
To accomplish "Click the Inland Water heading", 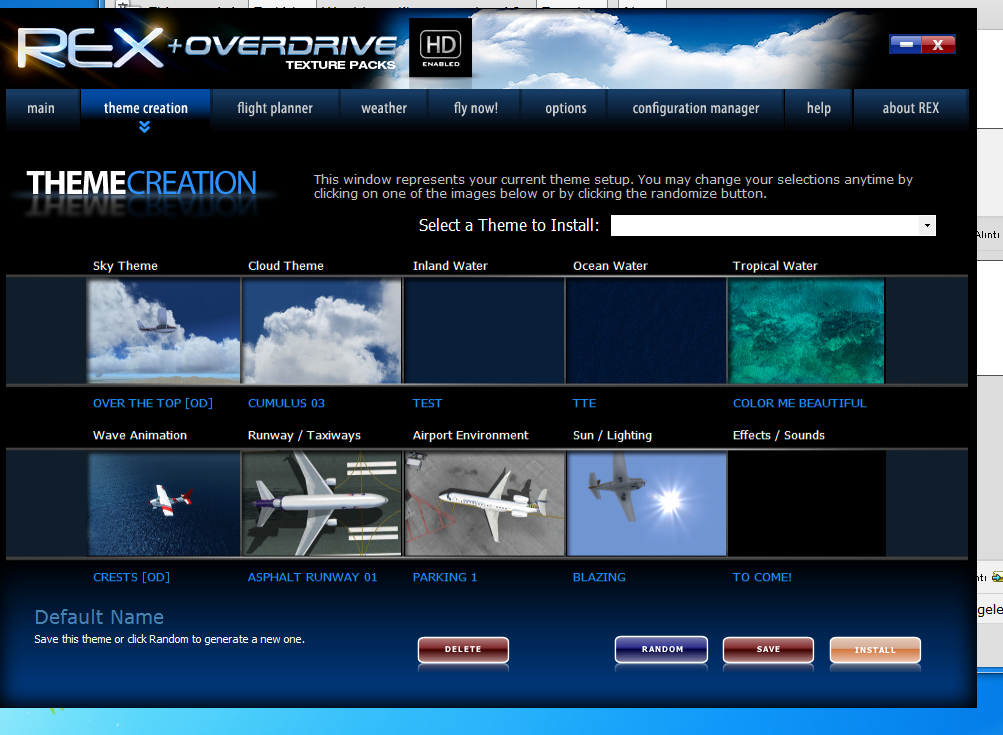I will coord(450,266).
